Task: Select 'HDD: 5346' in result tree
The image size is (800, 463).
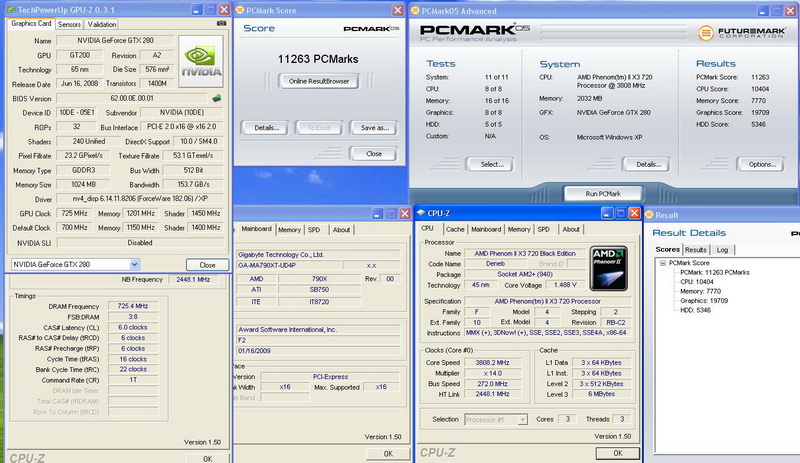Action: click(695, 310)
